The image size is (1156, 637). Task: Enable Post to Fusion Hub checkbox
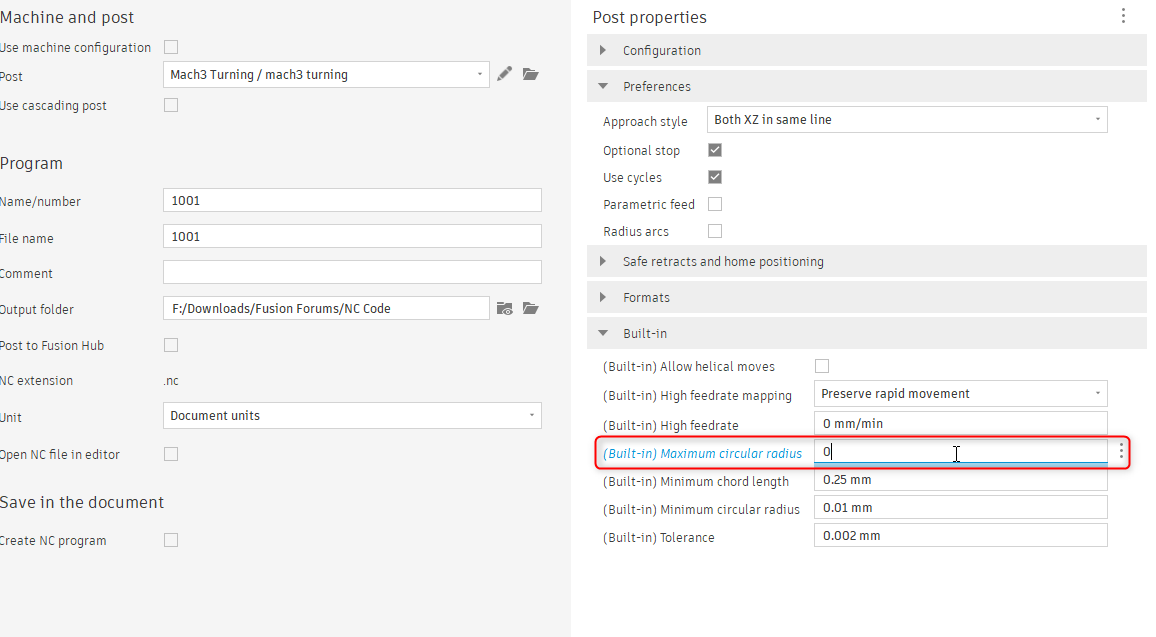[171, 345]
